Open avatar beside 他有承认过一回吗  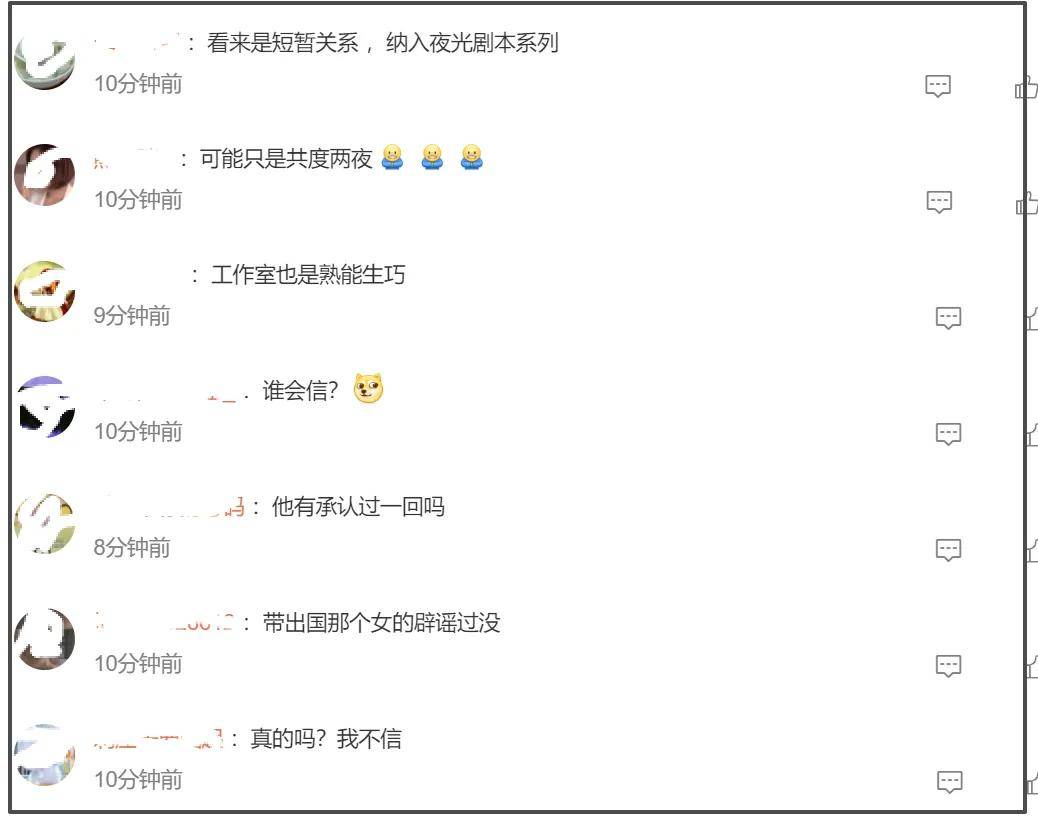44,524
